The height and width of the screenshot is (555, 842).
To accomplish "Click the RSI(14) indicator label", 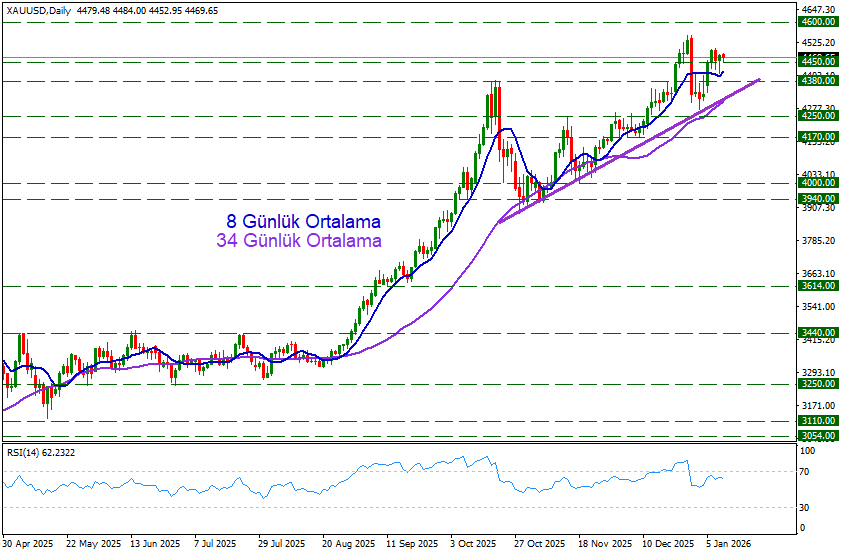I will (41, 453).
